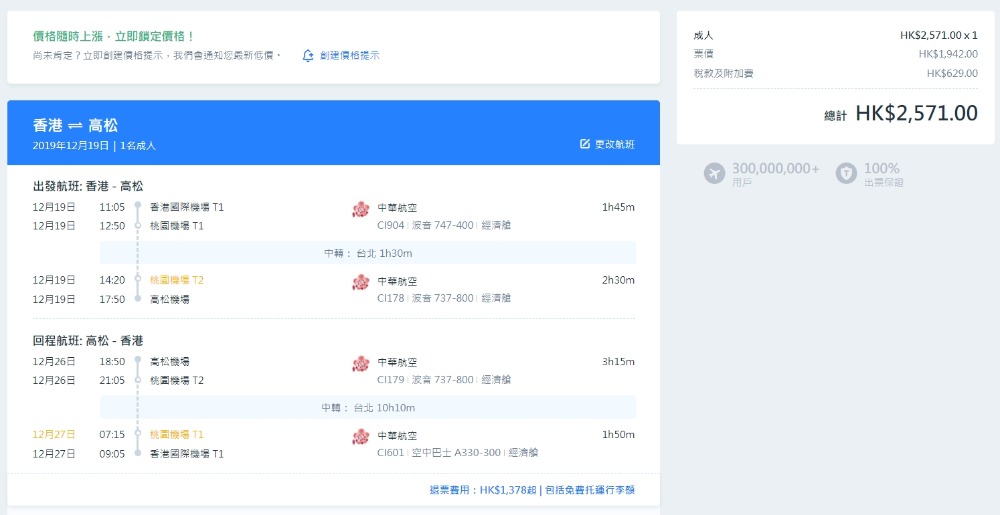
Task: Click the China Airlines logo for flight CI178
Action: [361, 282]
